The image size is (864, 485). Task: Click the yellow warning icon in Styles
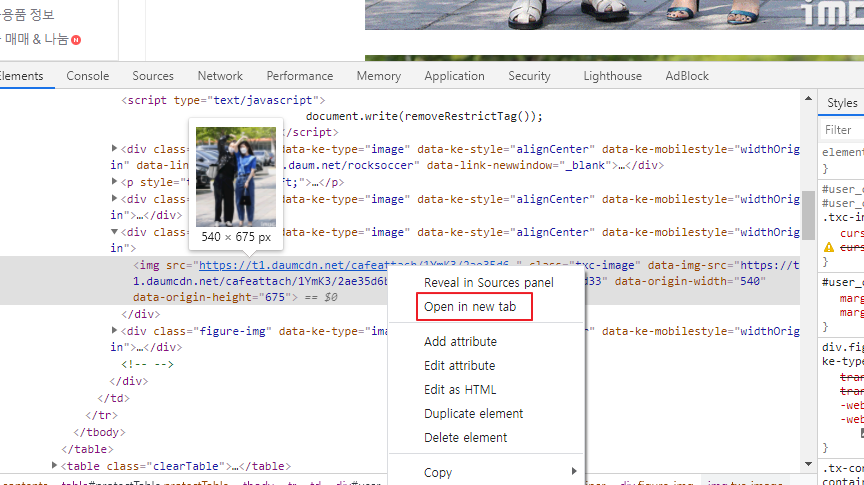tap(829, 247)
